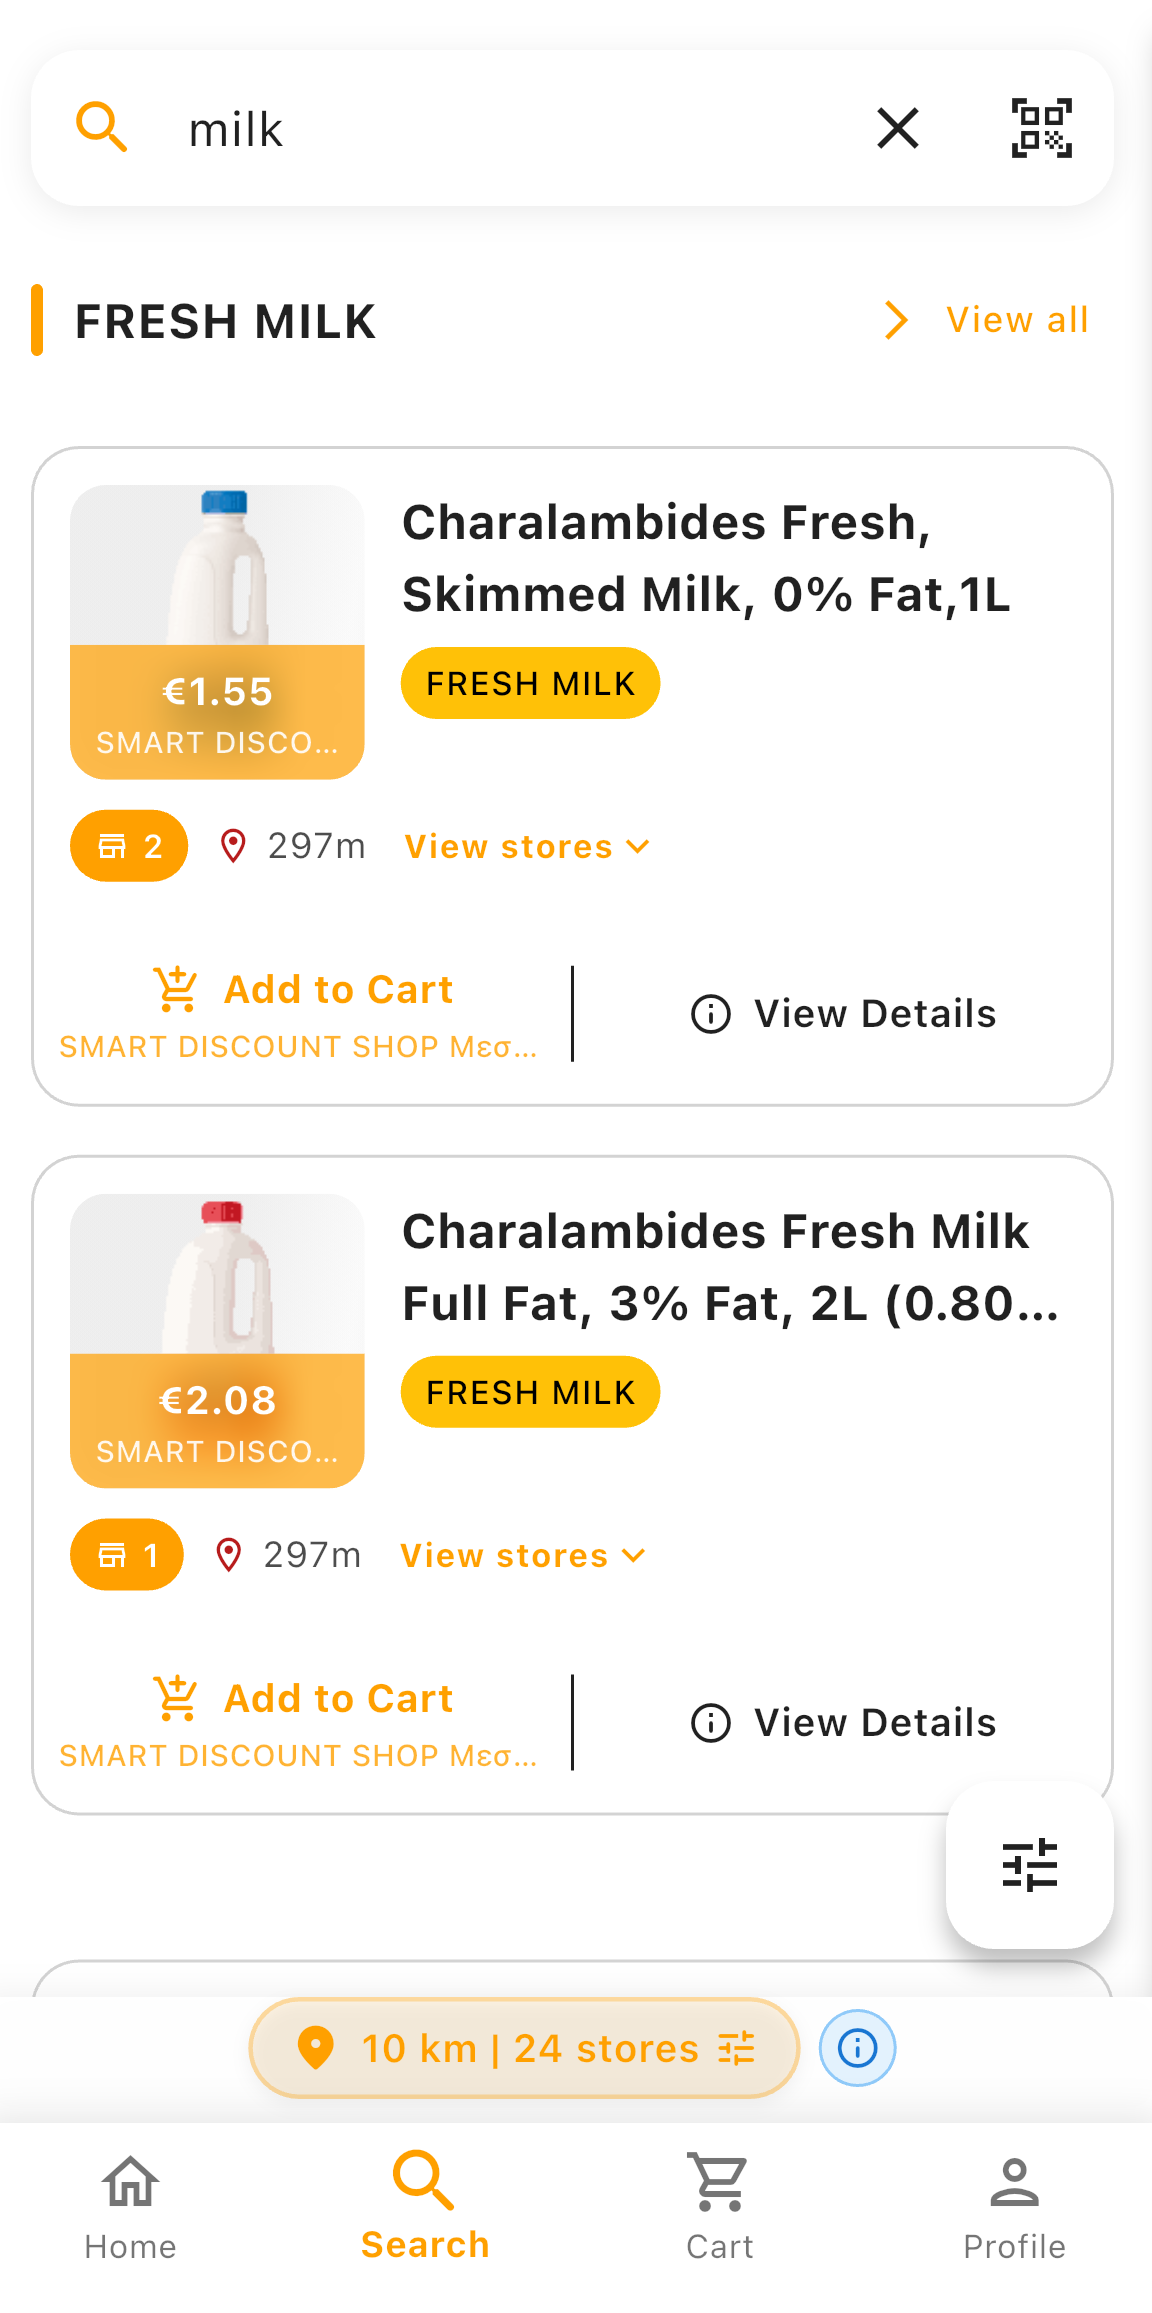Open the 2 stores badge on skimmed milk
Image resolution: width=1152 pixels, height=2313 pixels.
pyautogui.click(x=129, y=846)
